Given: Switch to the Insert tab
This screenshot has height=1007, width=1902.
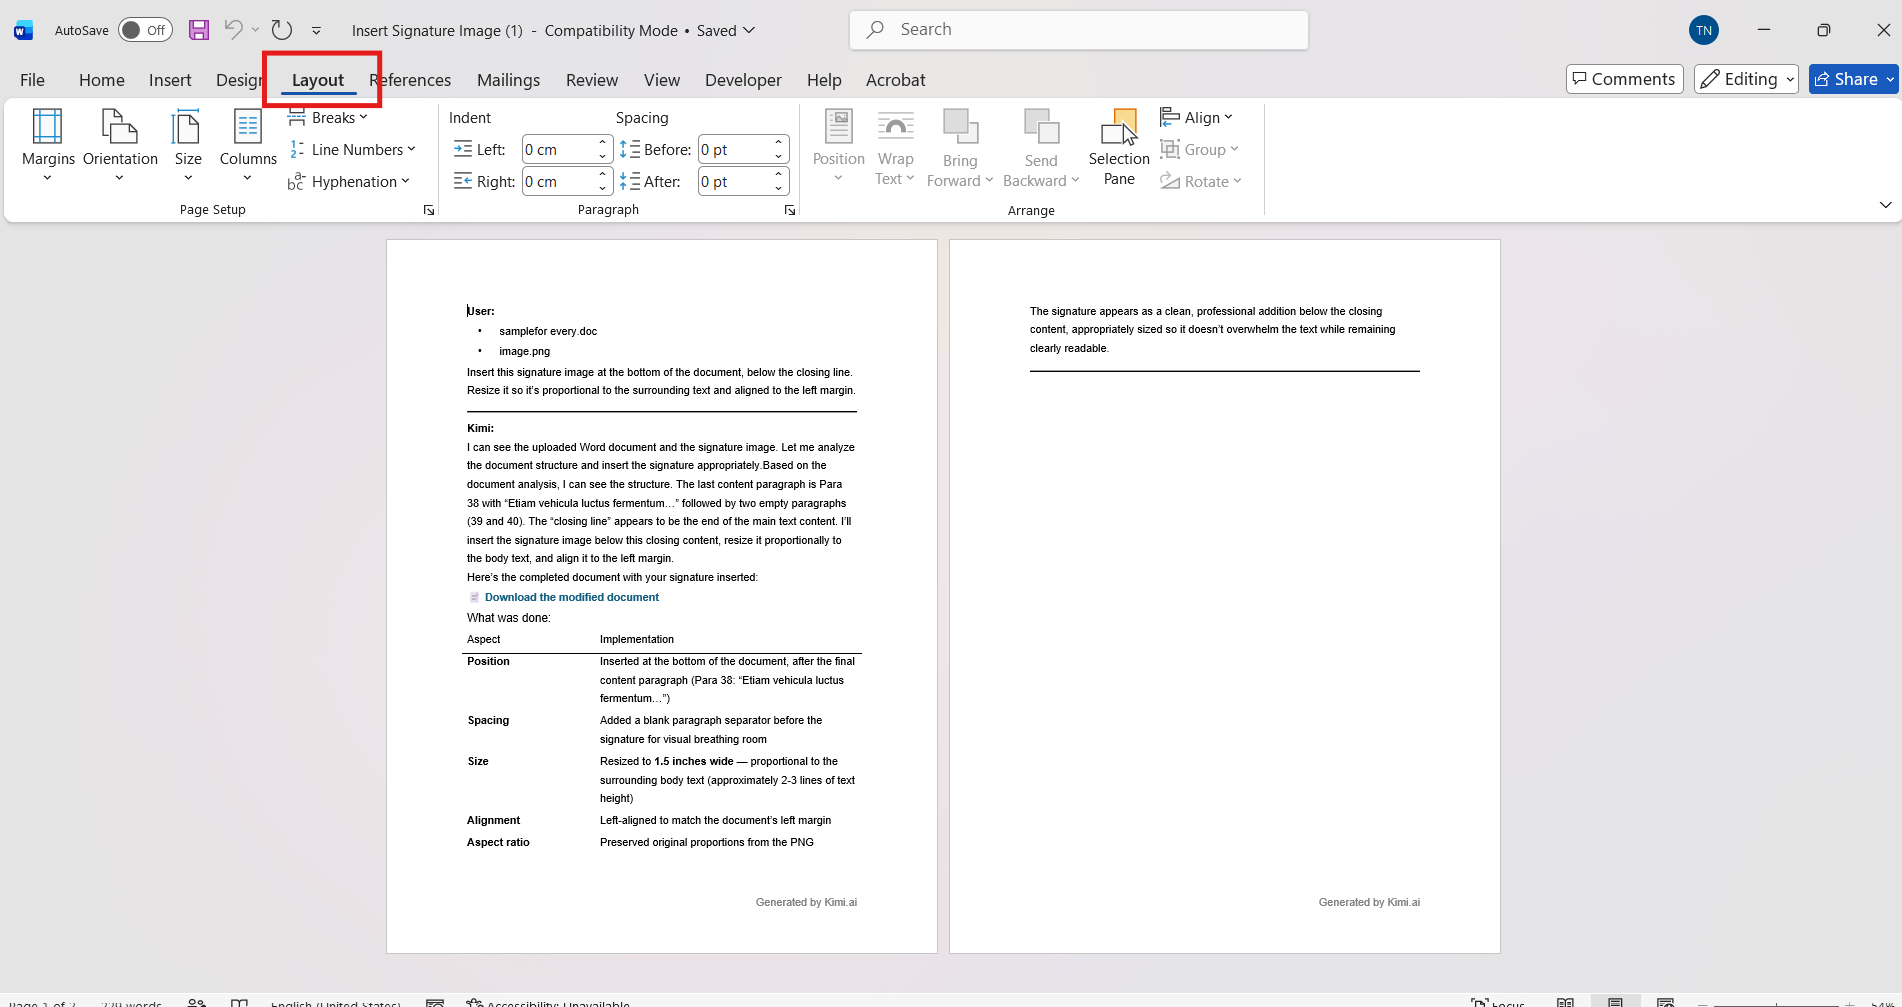Looking at the screenshot, I should tap(170, 80).
